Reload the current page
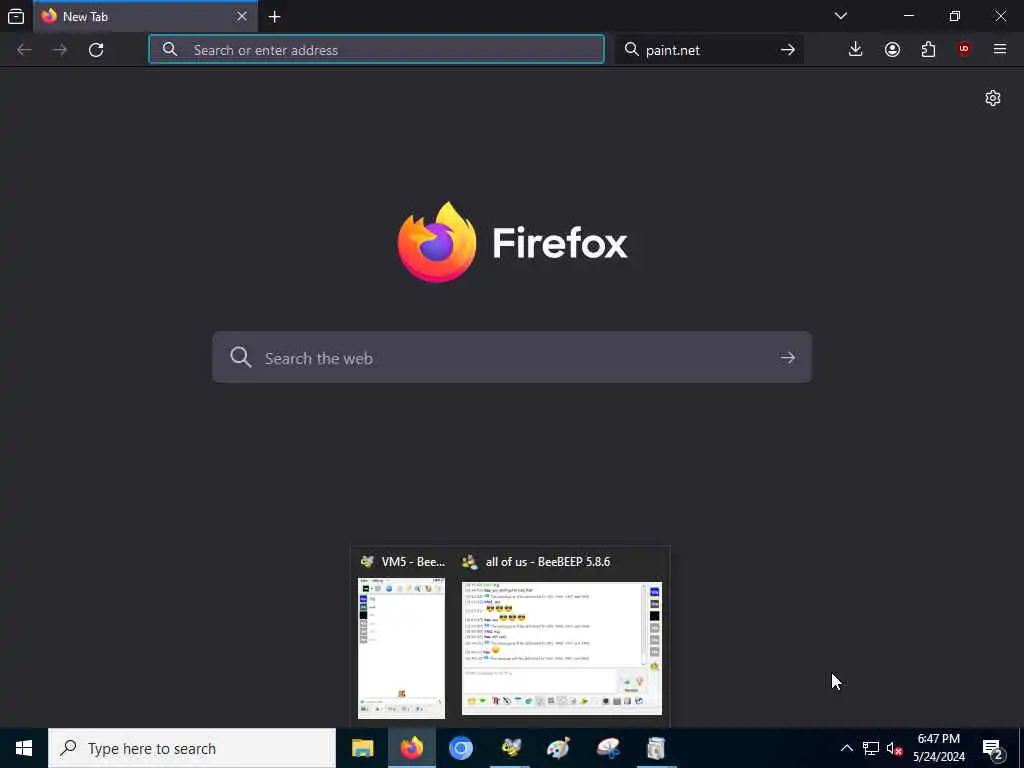The image size is (1024, 768). click(96, 50)
